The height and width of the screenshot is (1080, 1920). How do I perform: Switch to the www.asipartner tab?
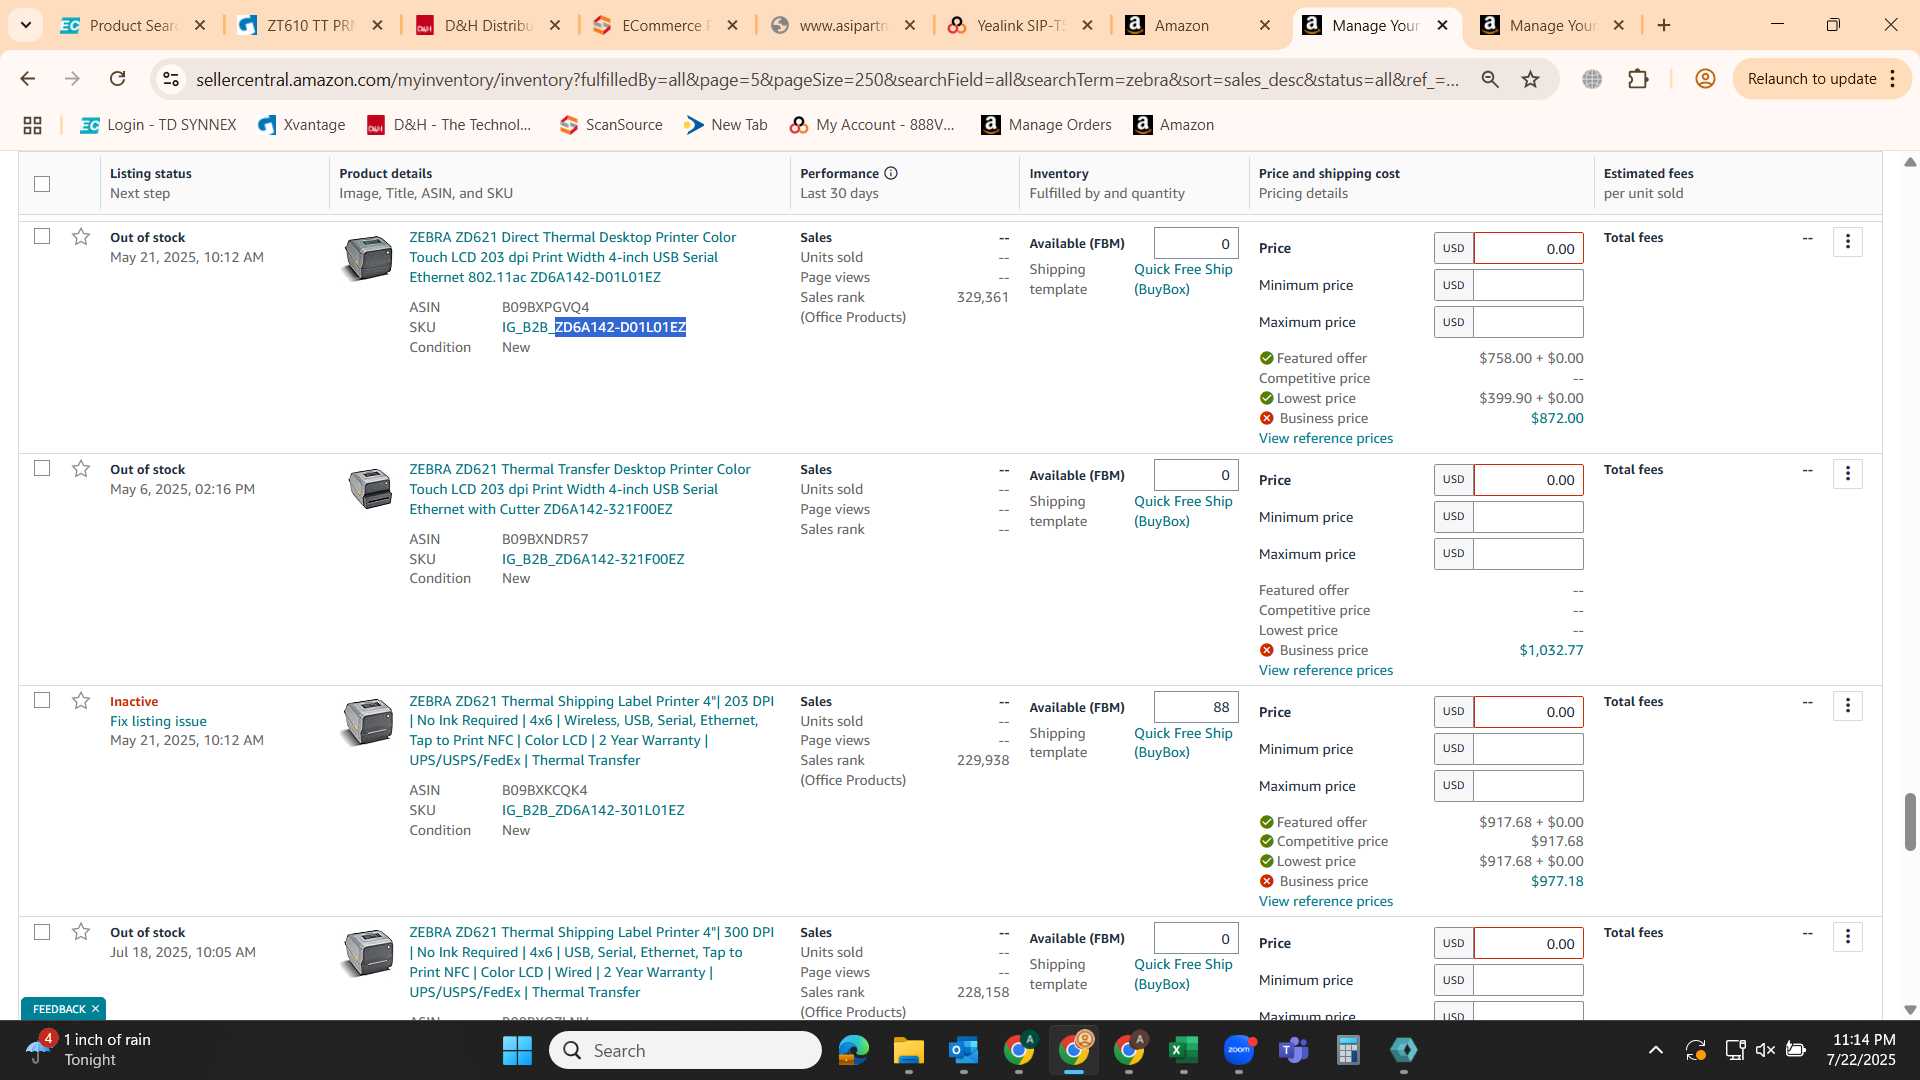click(843, 26)
